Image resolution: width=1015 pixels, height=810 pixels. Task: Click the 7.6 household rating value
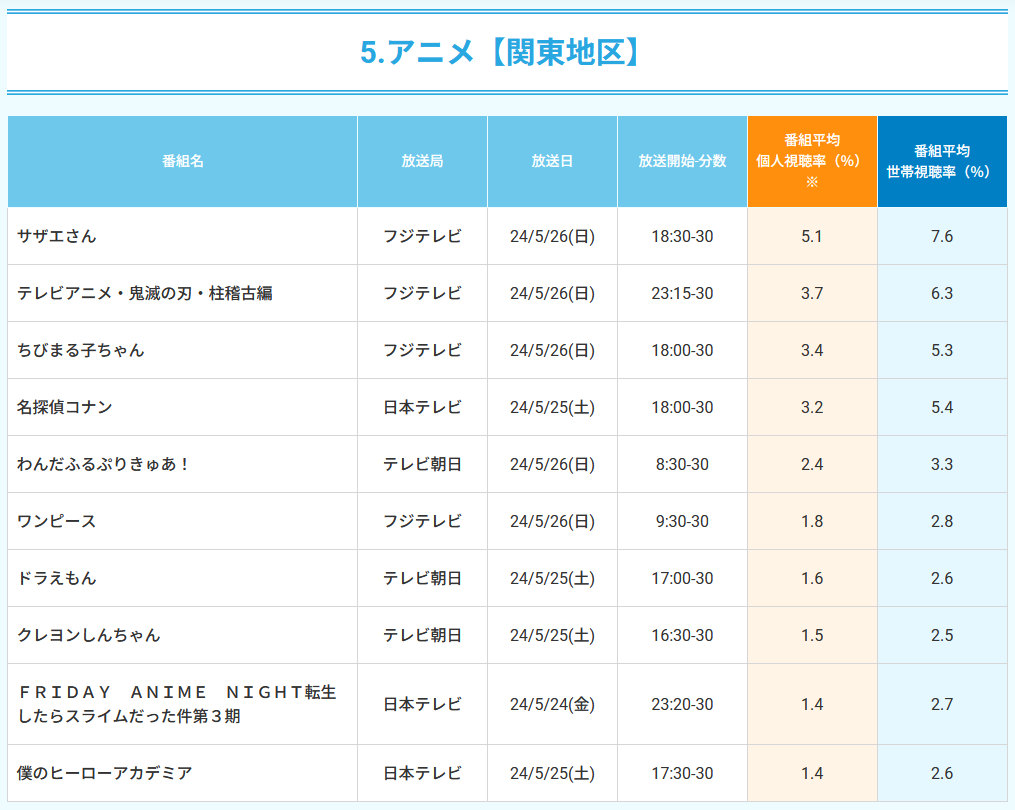(942, 236)
